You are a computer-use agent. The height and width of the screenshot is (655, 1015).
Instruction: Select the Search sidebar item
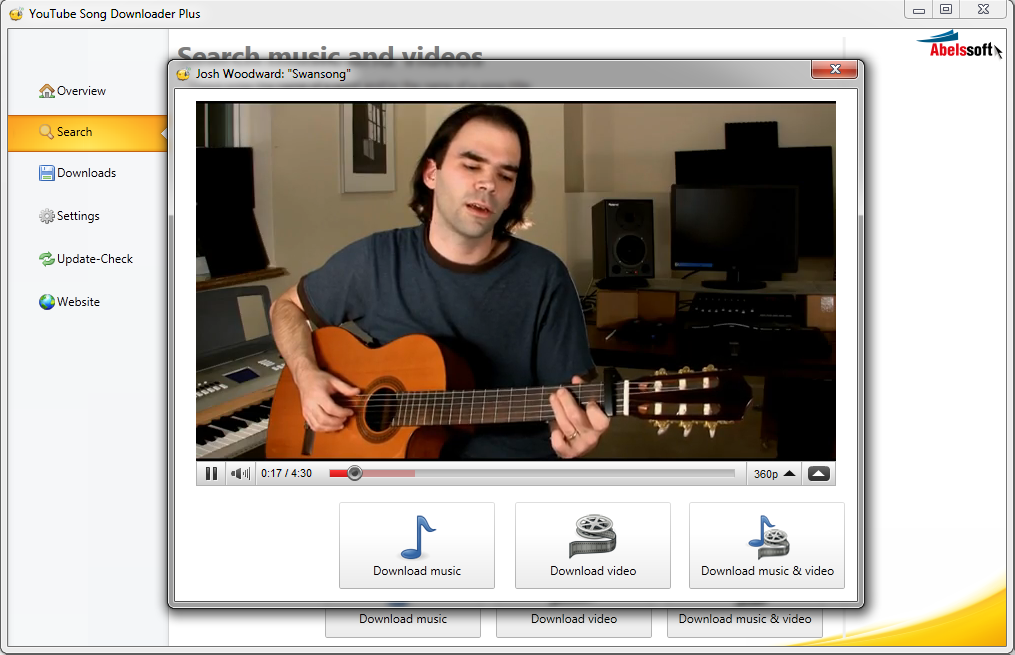point(87,133)
